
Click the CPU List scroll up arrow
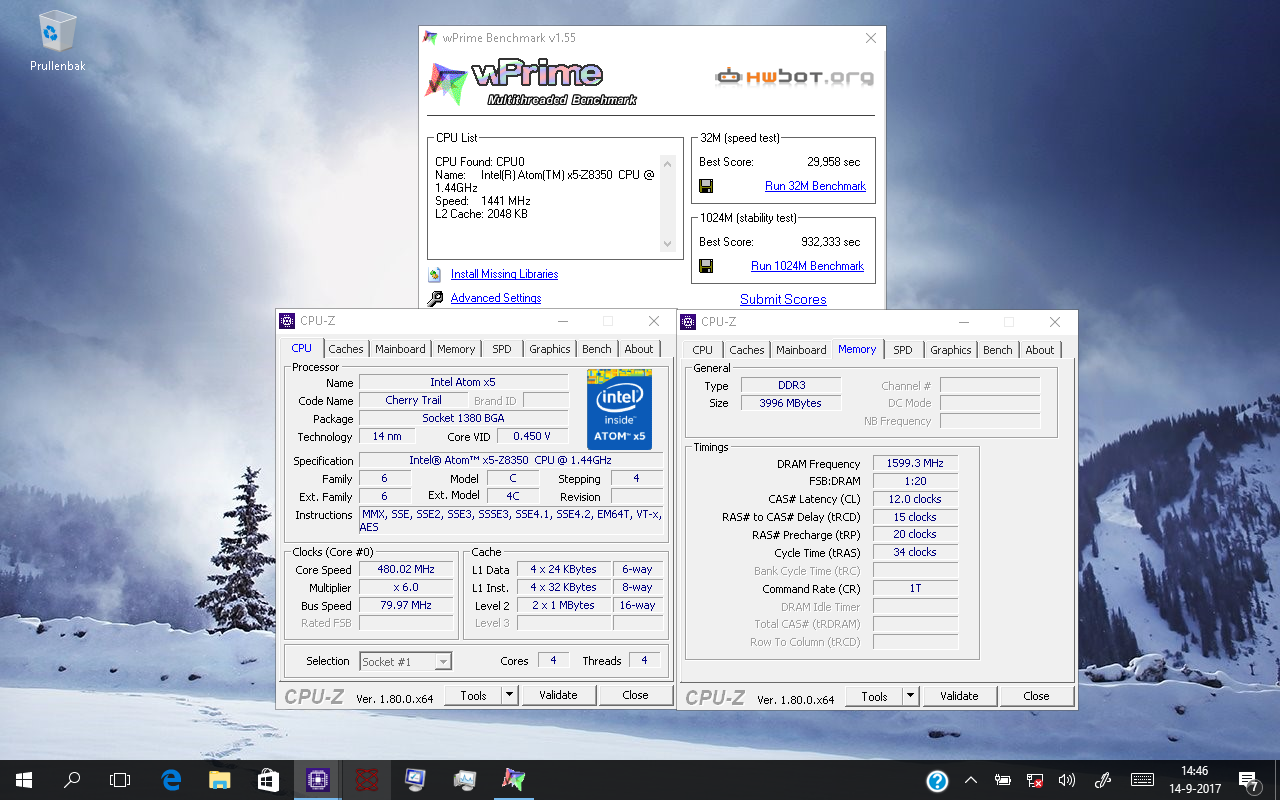[668, 162]
